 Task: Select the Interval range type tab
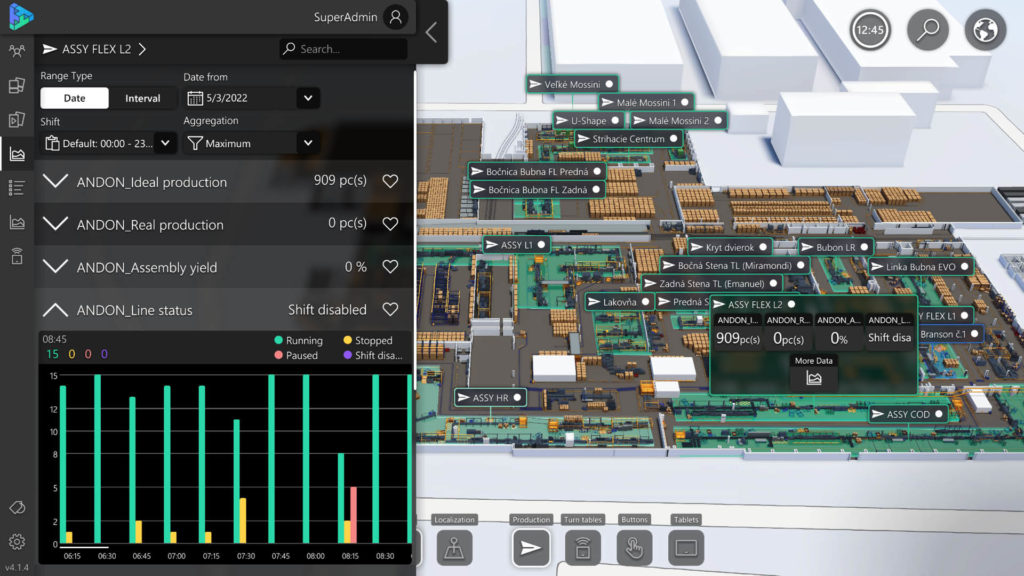click(142, 98)
